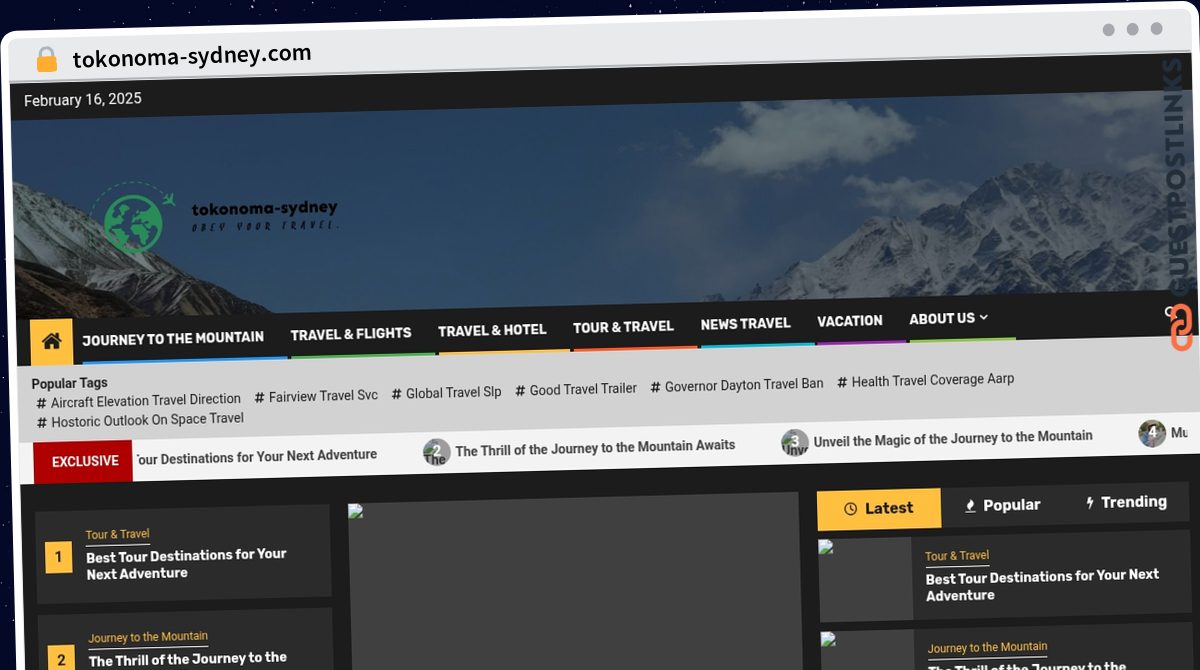Click the Popular Tags heading
1200x670 pixels.
(x=69, y=383)
